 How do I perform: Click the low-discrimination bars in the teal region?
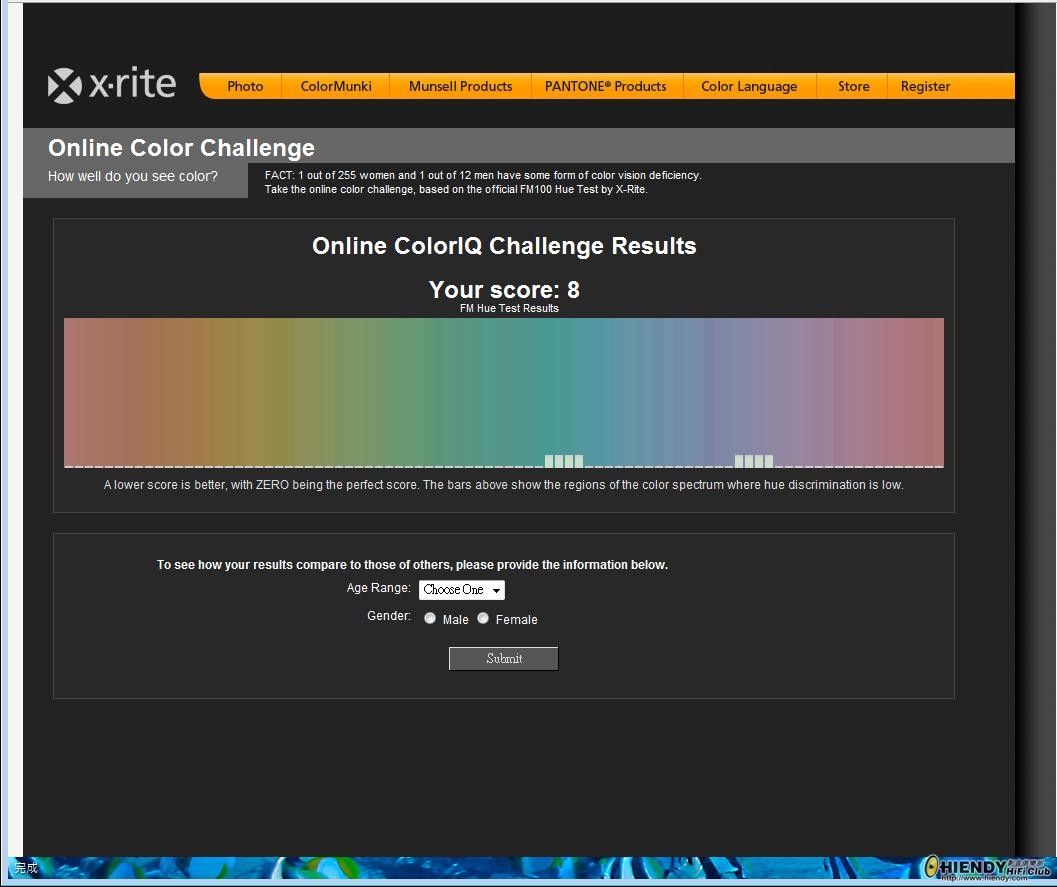(564, 461)
